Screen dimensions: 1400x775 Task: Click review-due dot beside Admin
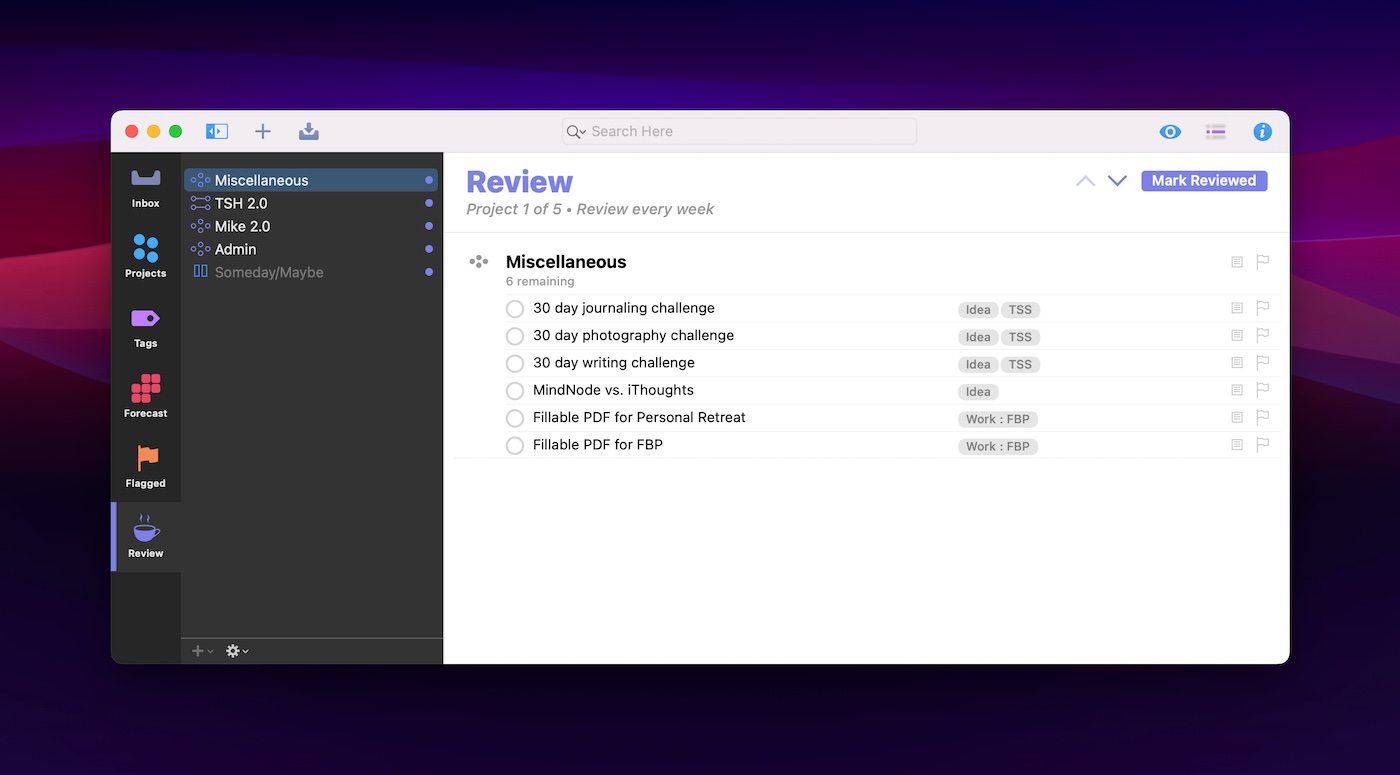[429, 249]
